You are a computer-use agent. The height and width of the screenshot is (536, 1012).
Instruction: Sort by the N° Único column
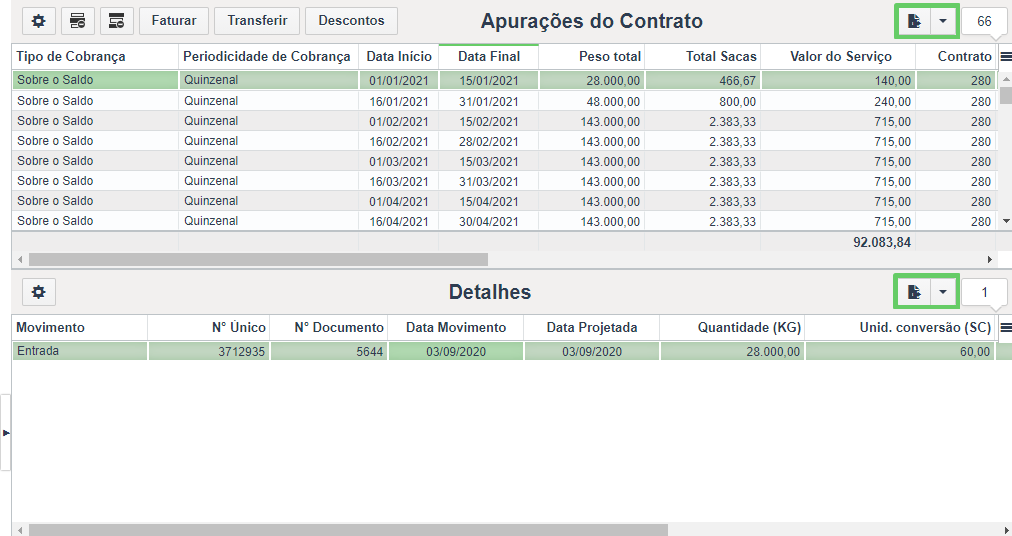click(x=208, y=327)
